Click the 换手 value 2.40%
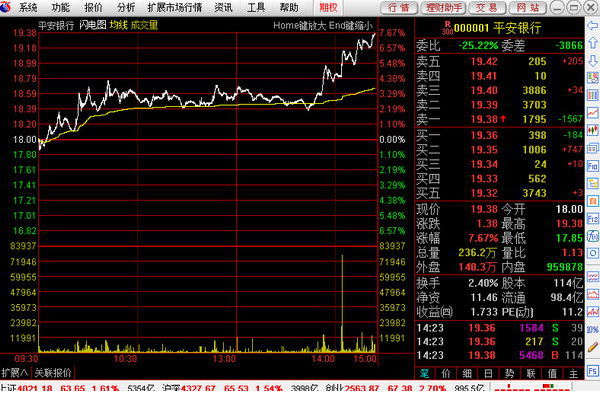The height and width of the screenshot is (395, 600). (x=483, y=283)
